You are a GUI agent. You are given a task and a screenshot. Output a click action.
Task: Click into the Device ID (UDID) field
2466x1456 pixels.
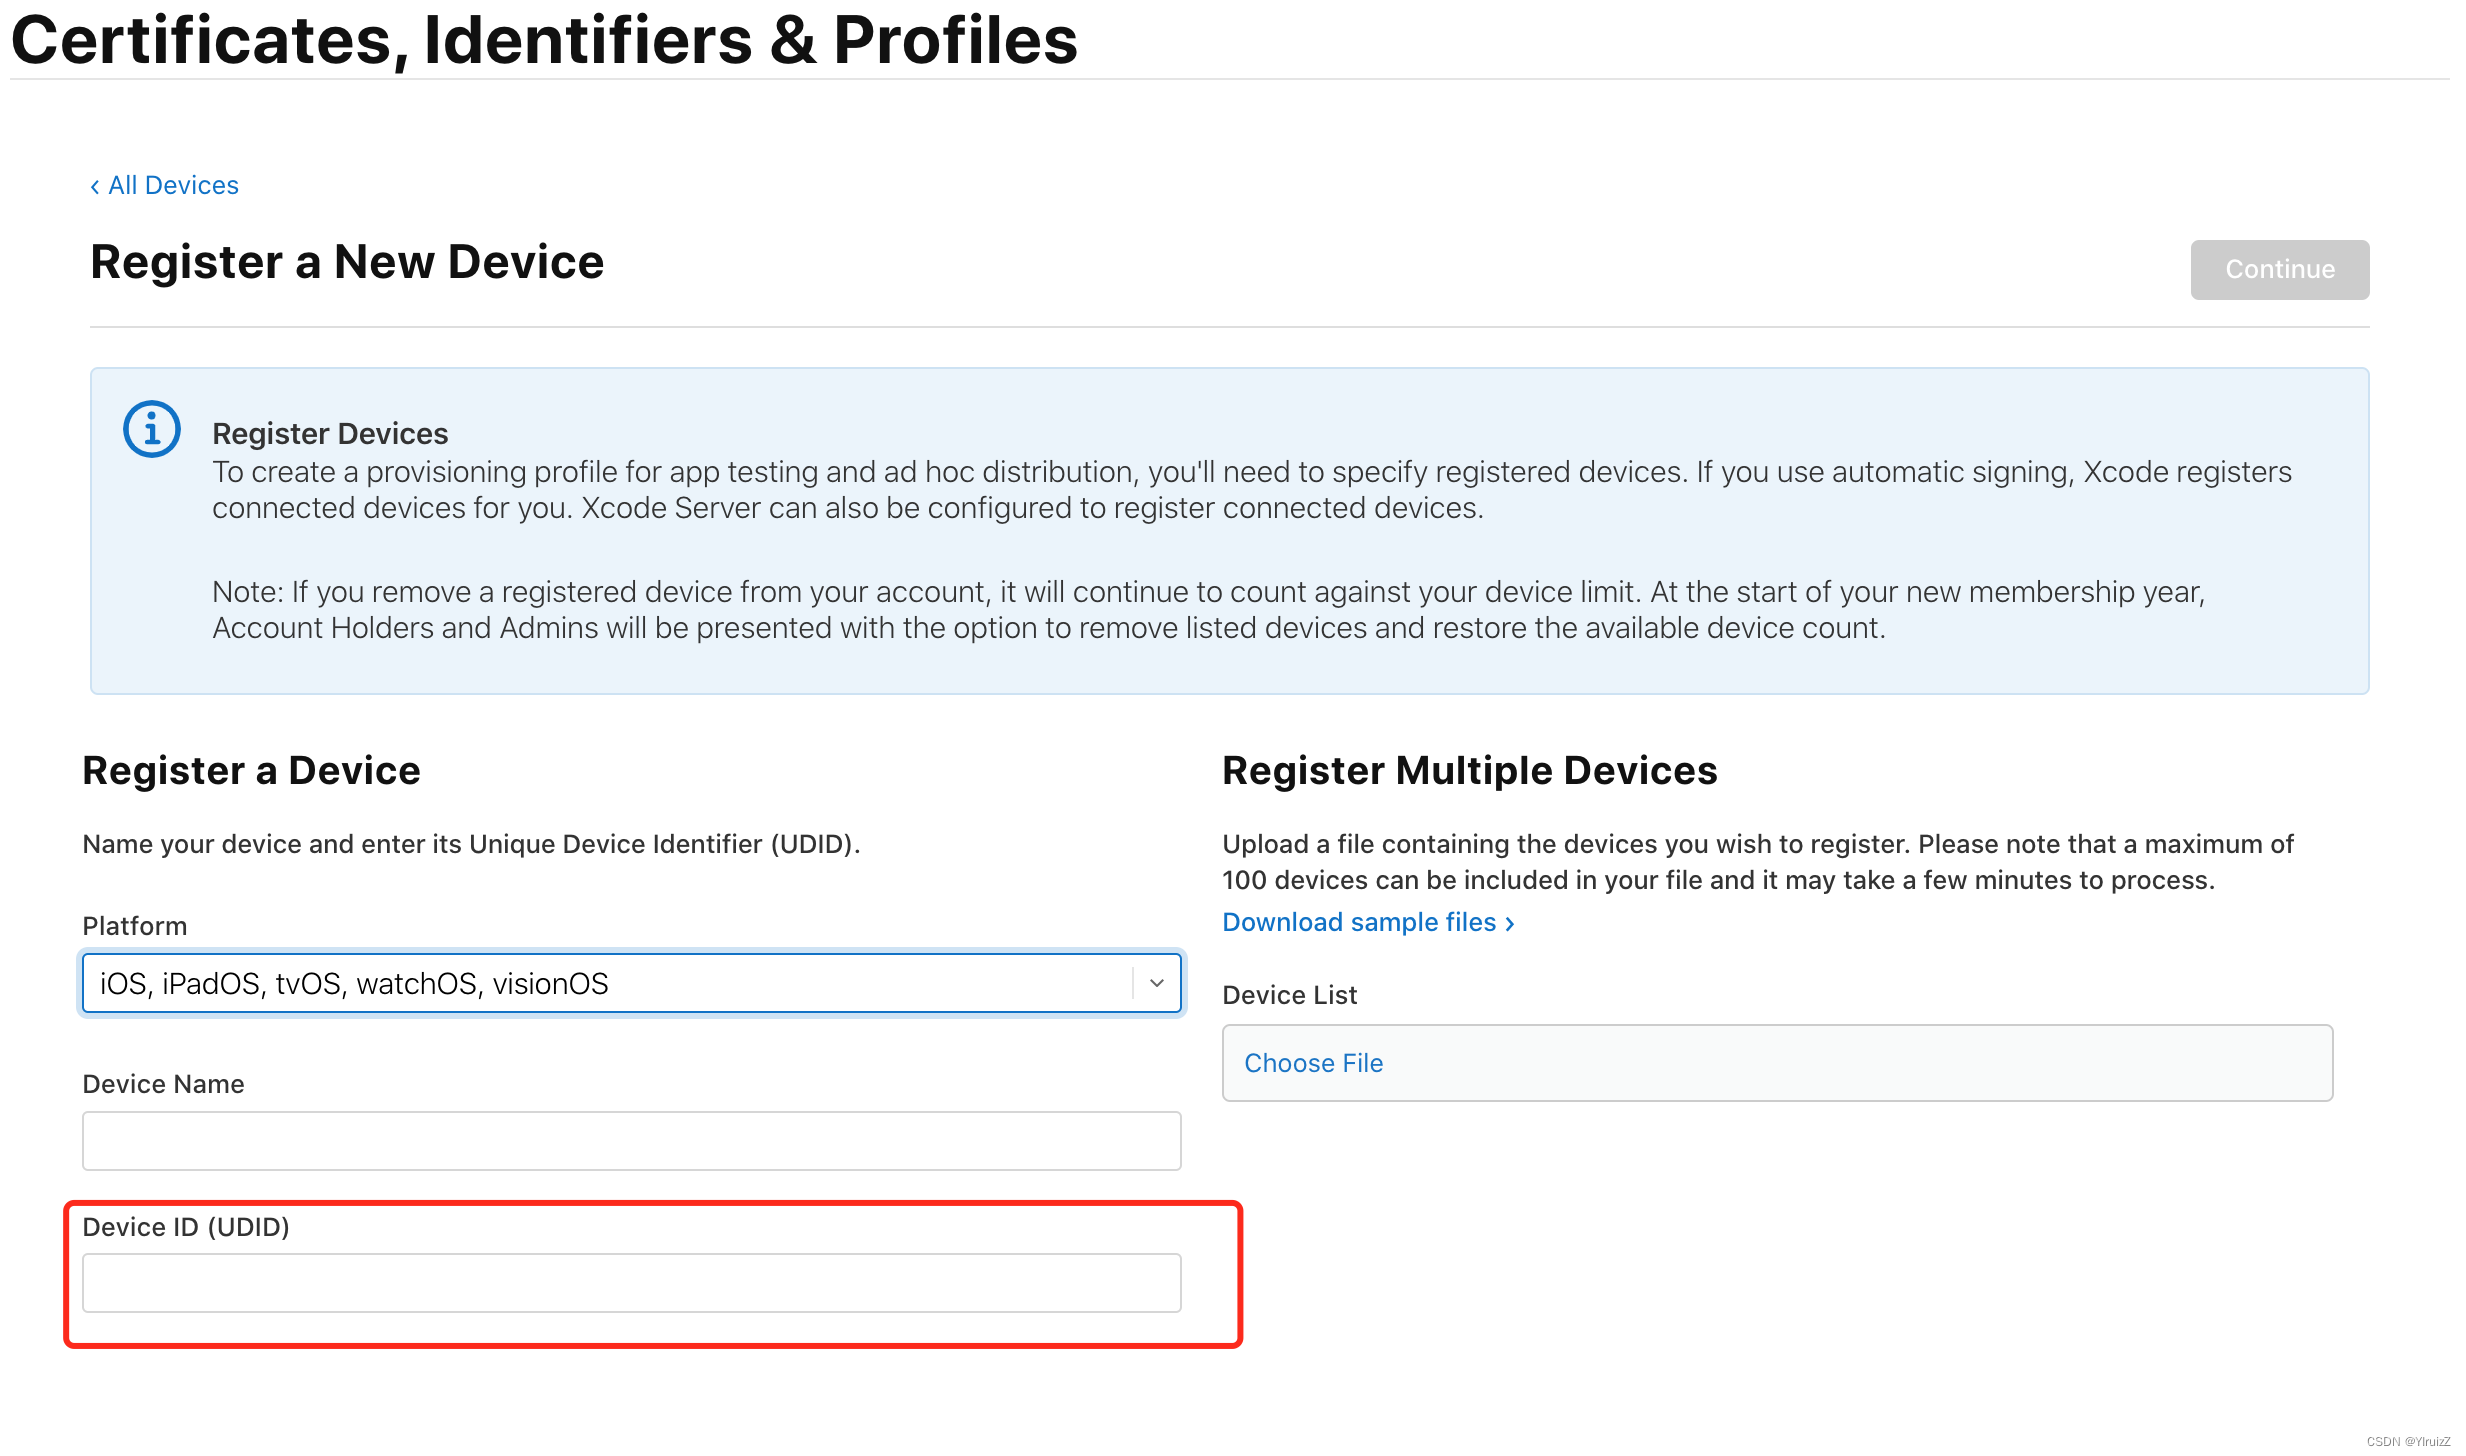[631, 1283]
